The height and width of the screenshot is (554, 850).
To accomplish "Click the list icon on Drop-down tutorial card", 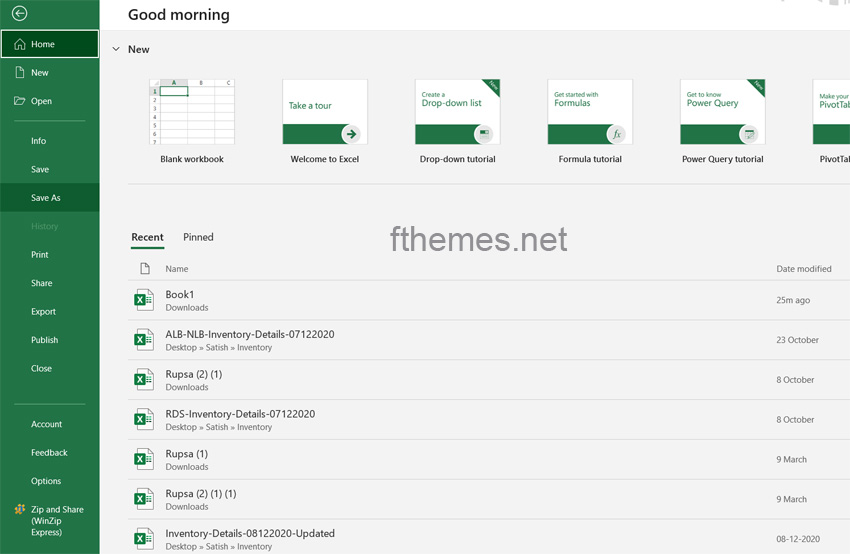I will coord(484,134).
